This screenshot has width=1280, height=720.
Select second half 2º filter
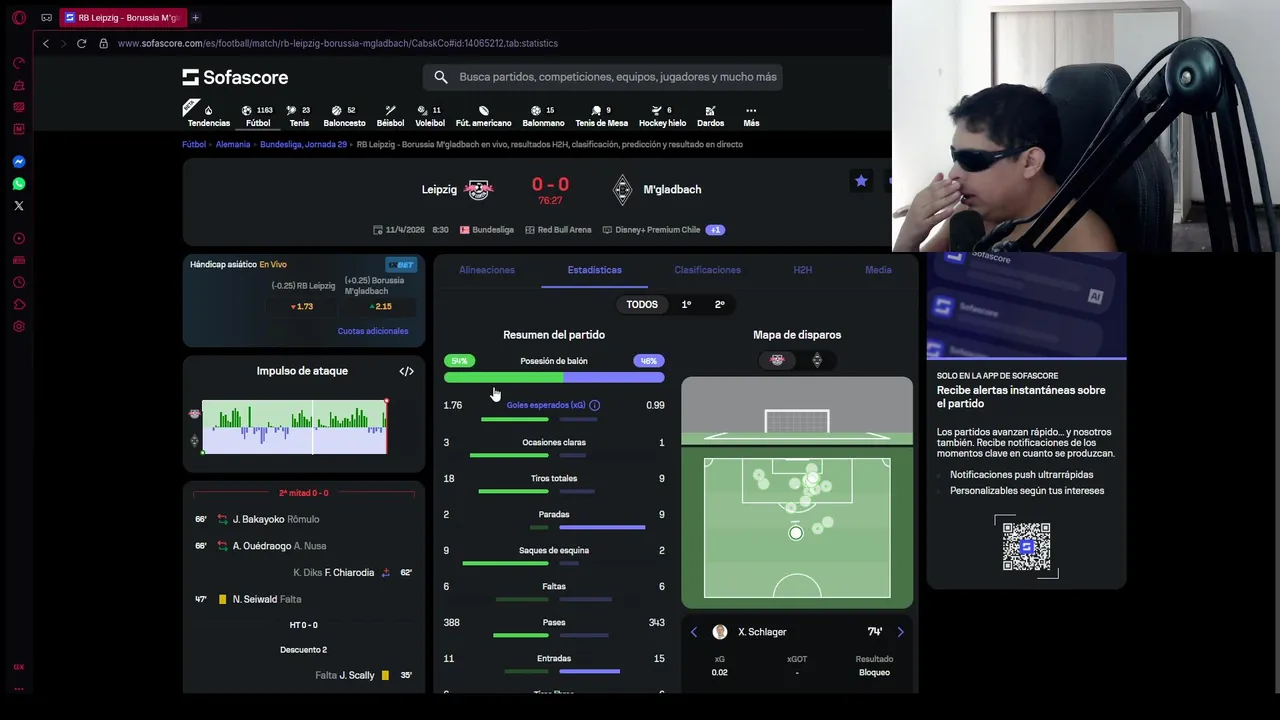[719, 304]
